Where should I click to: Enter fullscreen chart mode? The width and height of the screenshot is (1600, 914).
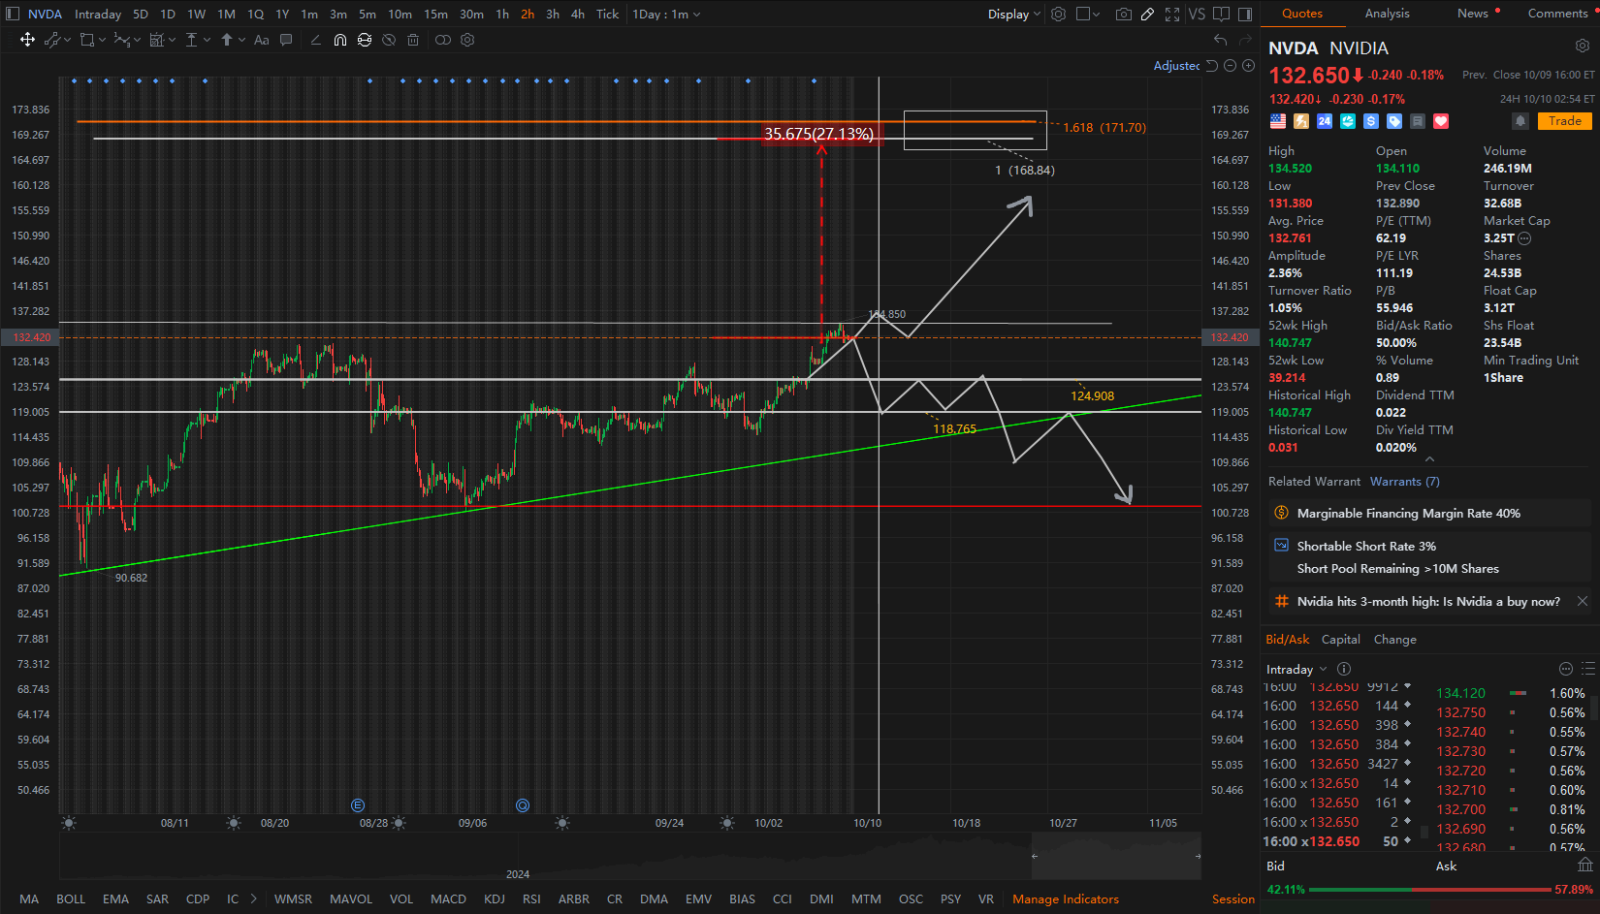coord(1172,14)
